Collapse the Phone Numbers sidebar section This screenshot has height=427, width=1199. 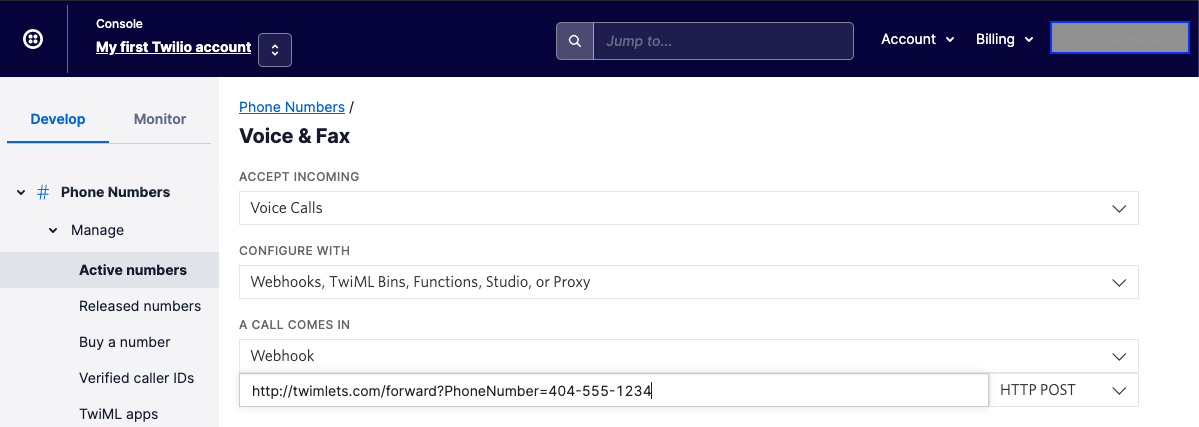21,192
